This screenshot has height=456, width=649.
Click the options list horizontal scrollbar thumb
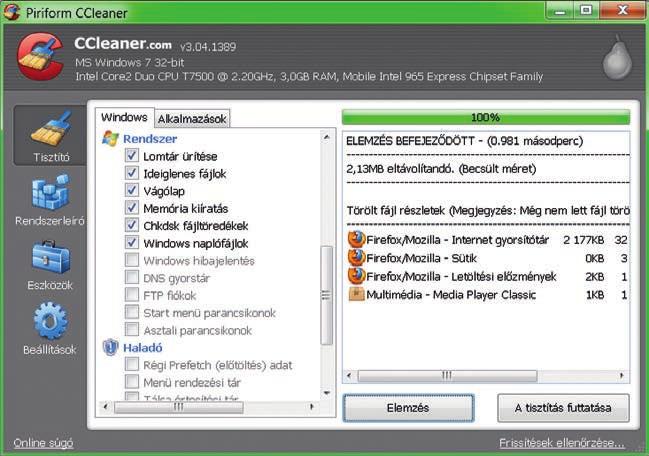point(178,407)
